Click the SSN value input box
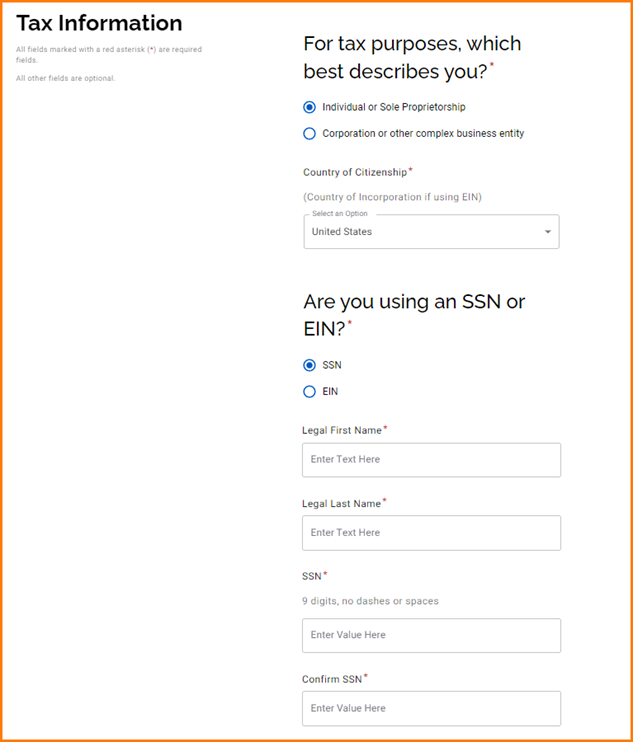633x742 pixels. point(431,635)
